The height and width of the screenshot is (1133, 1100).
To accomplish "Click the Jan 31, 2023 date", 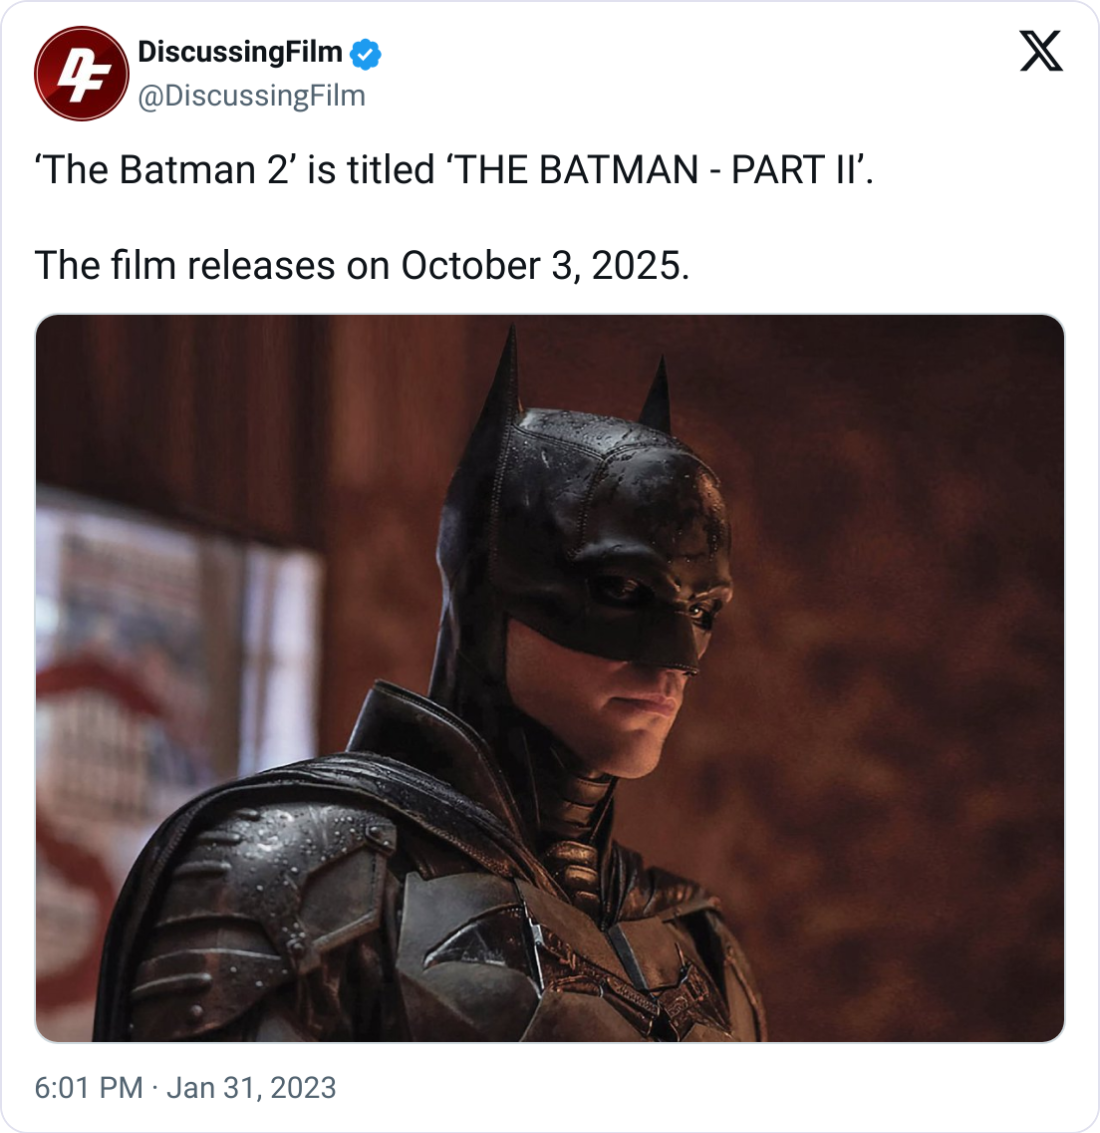I will coord(251,1087).
